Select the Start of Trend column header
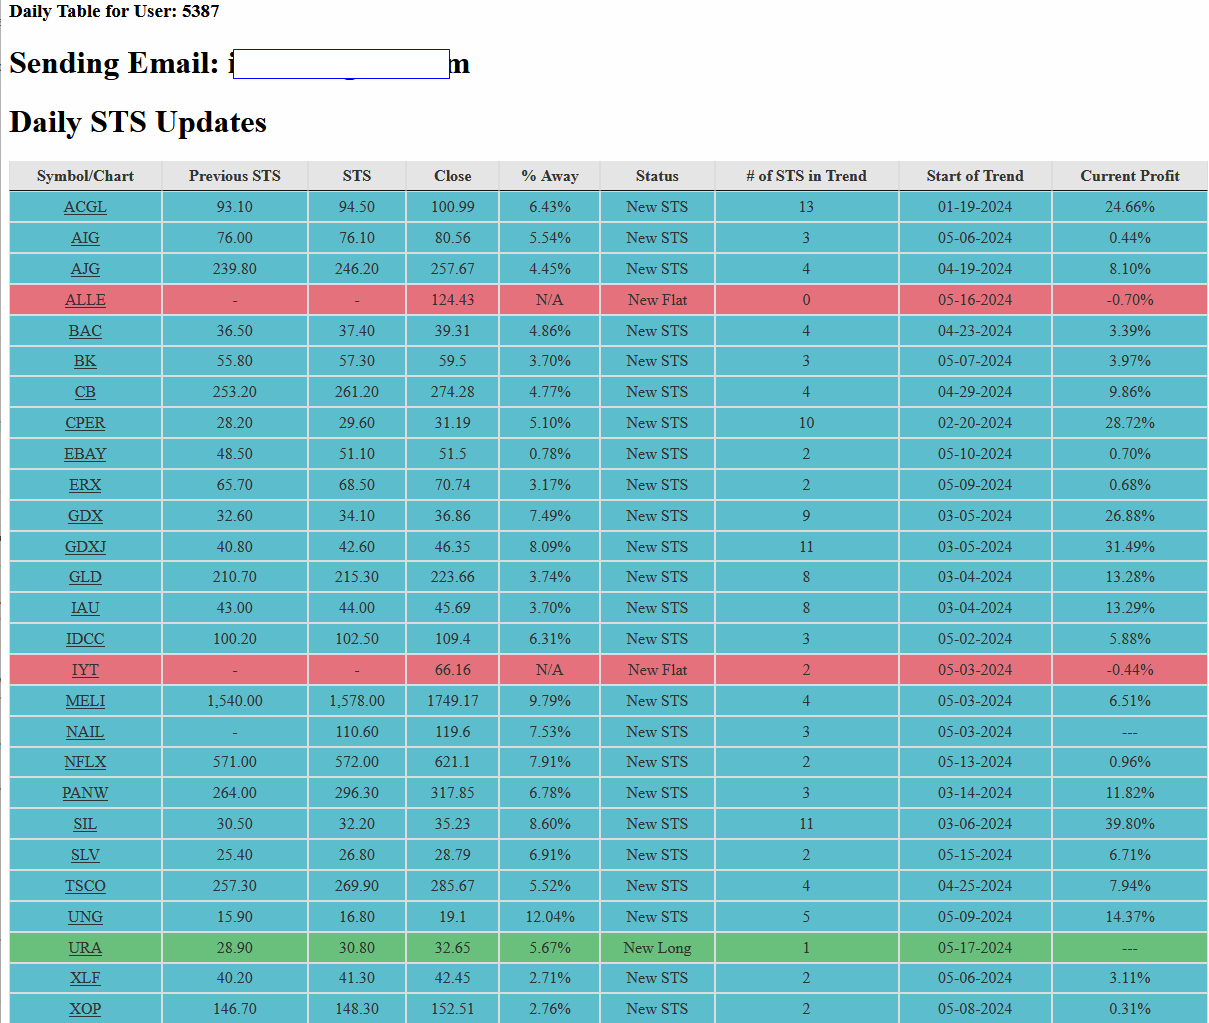Screen dimensions: 1209x1023 974,176
